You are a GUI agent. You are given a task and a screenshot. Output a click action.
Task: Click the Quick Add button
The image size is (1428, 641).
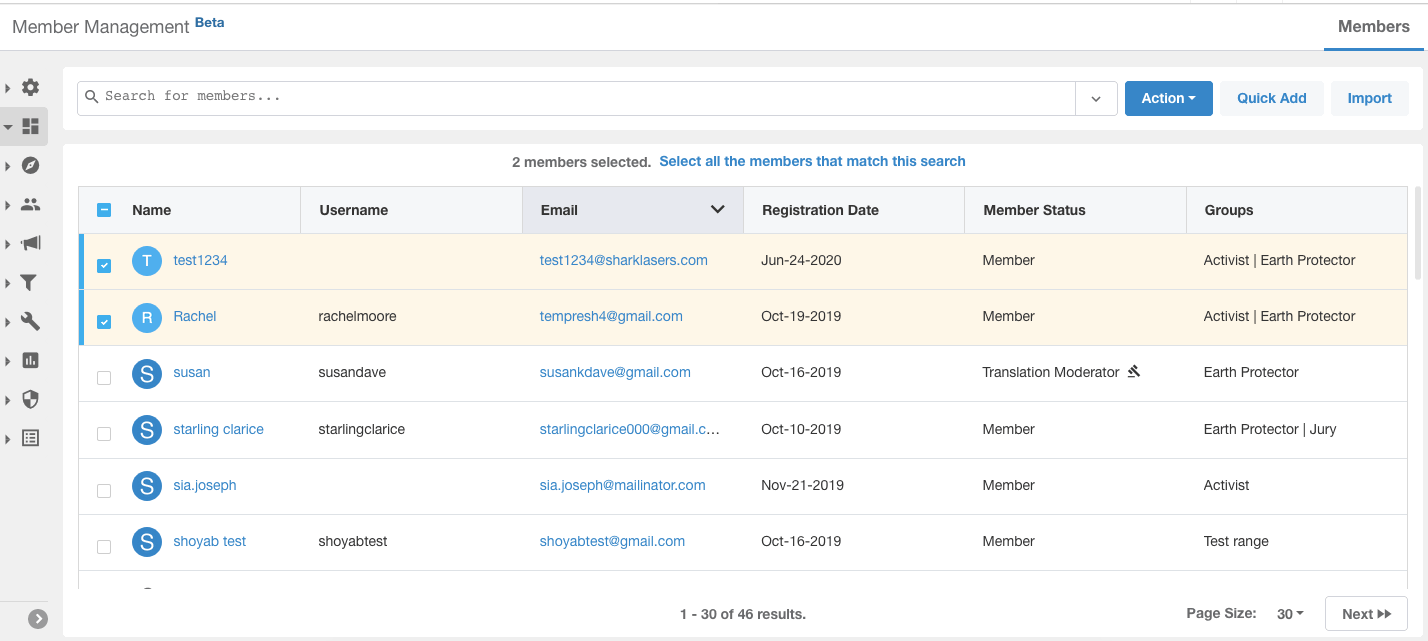[x=1272, y=98]
